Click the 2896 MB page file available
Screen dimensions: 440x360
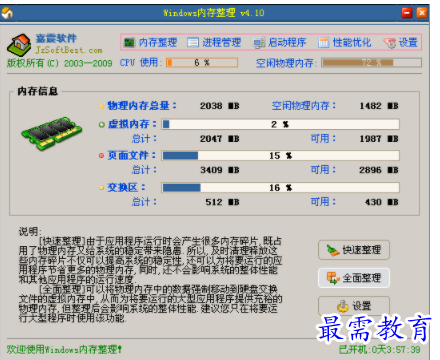379,170
